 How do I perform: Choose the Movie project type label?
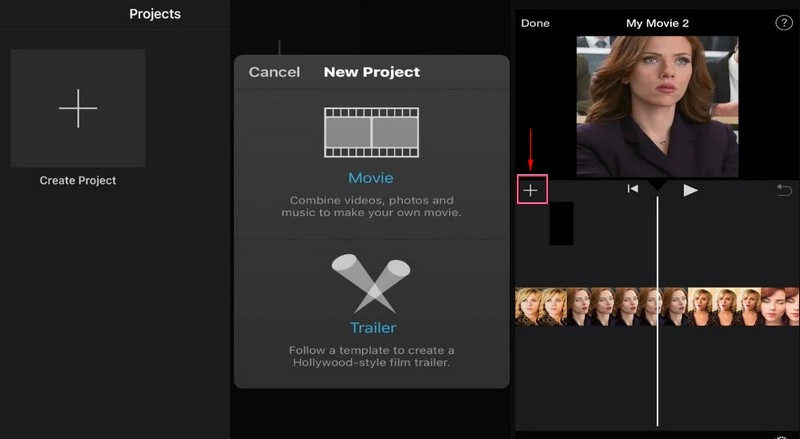pyautogui.click(x=371, y=178)
